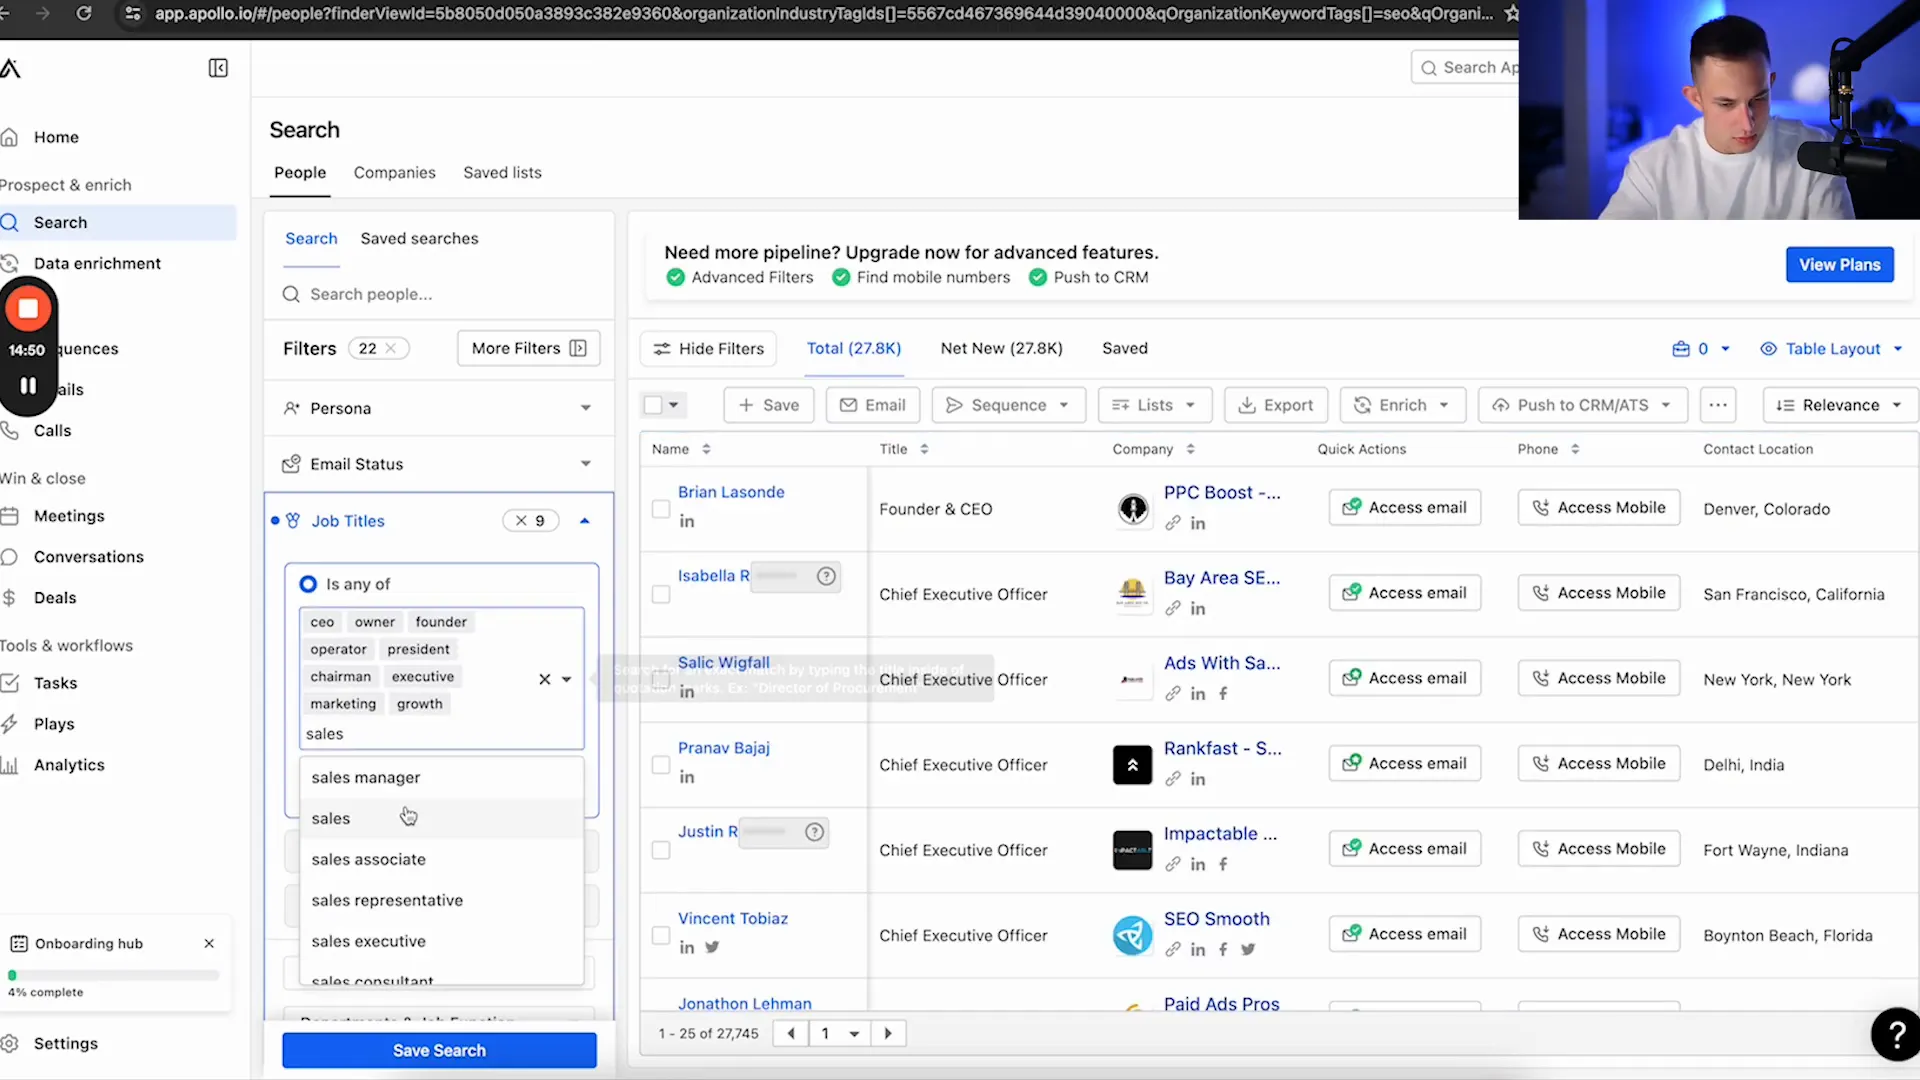Check the Pranav Bajaj row checkbox
Viewport: 1920px width, 1080px height.
[661, 765]
